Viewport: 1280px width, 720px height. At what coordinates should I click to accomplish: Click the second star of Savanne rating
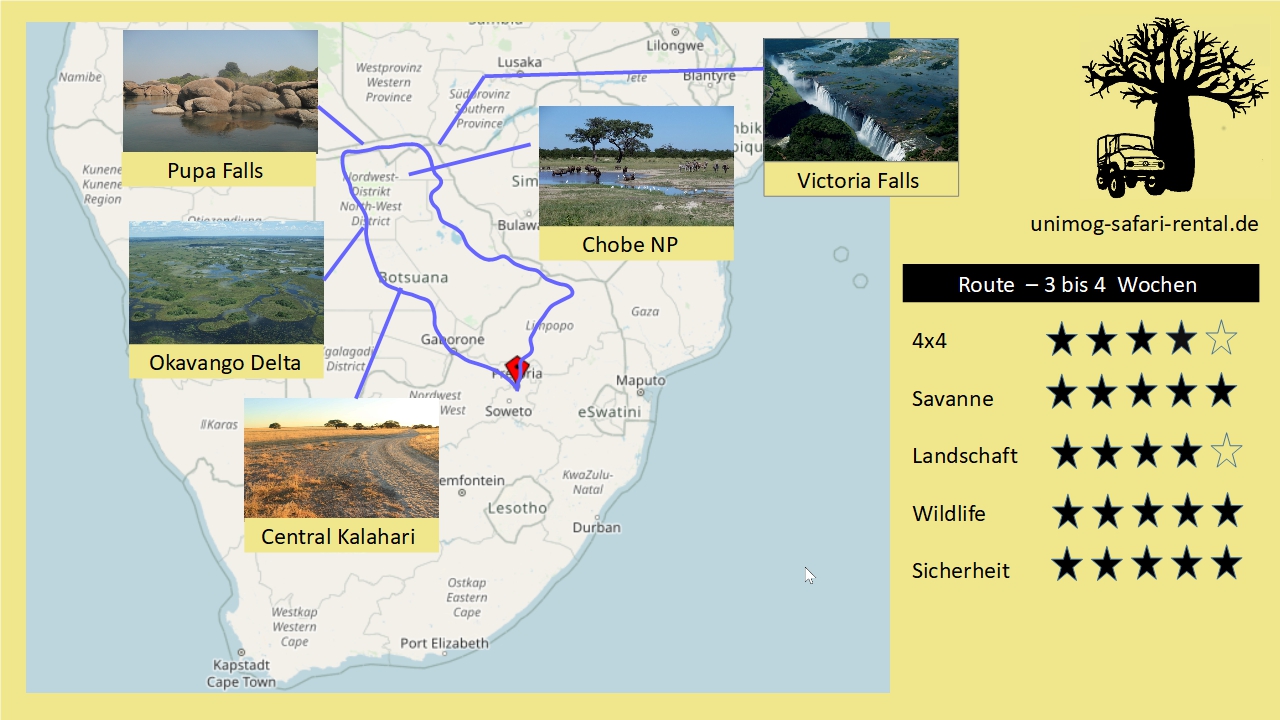tap(1101, 392)
